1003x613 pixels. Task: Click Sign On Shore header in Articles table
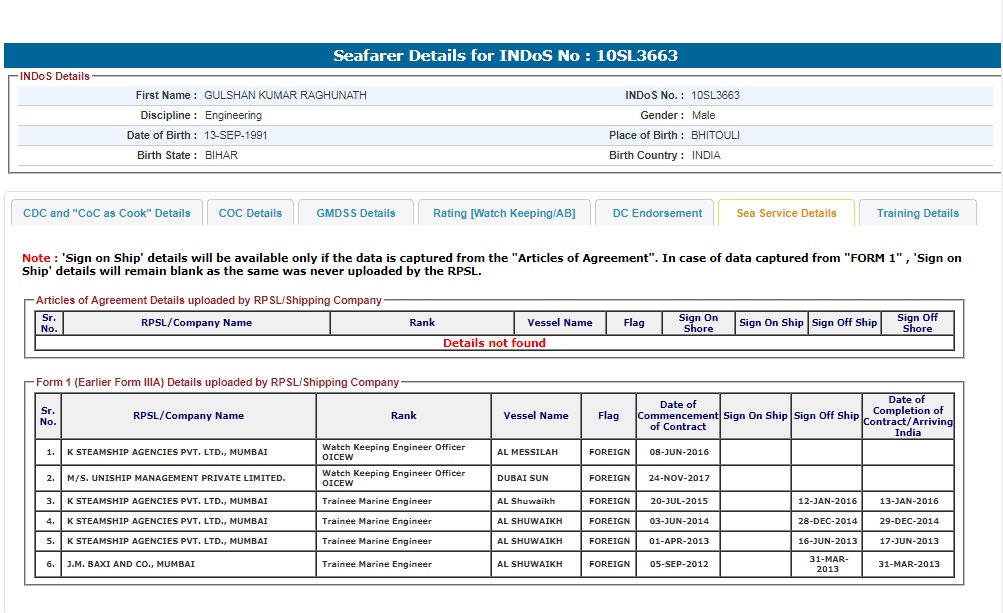click(x=698, y=322)
